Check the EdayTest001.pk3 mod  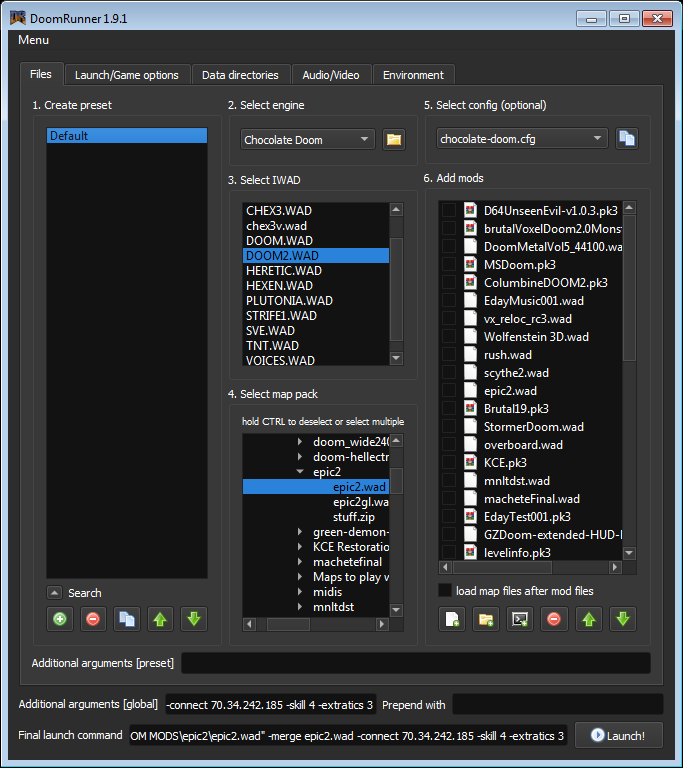pyautogui.click(x=449, y=516)
